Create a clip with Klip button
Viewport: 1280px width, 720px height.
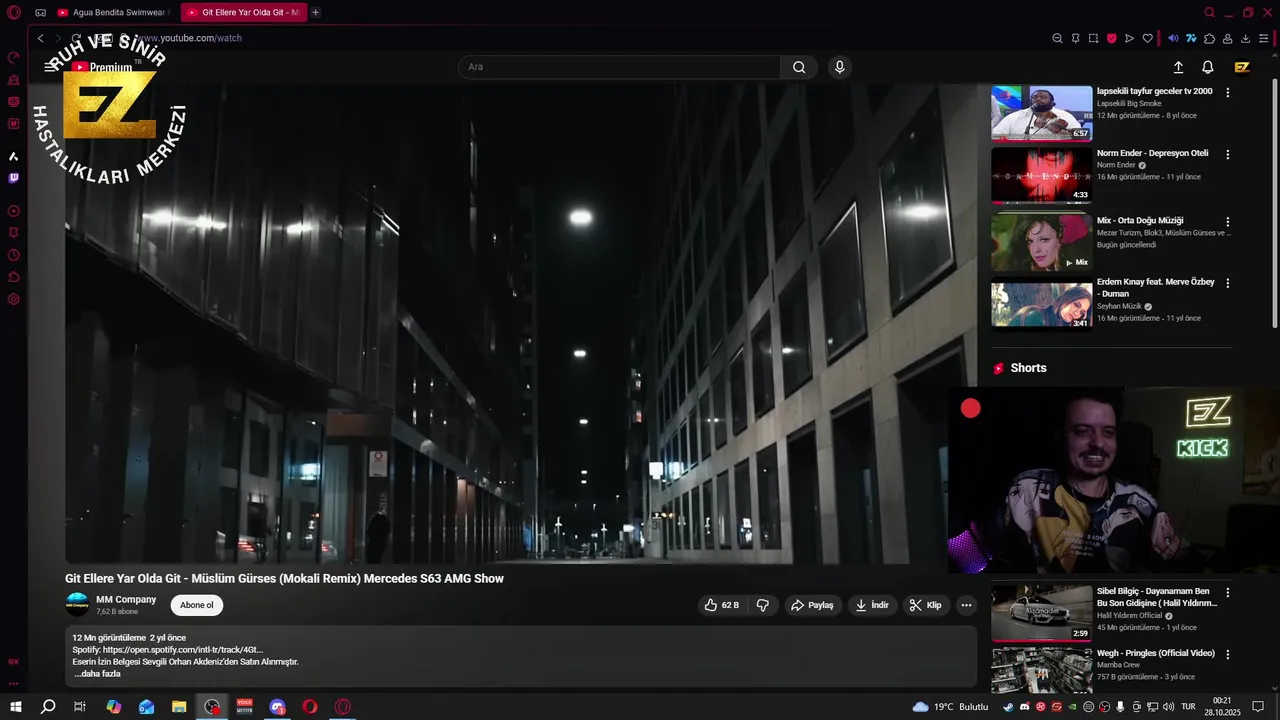tap(926, 605)
